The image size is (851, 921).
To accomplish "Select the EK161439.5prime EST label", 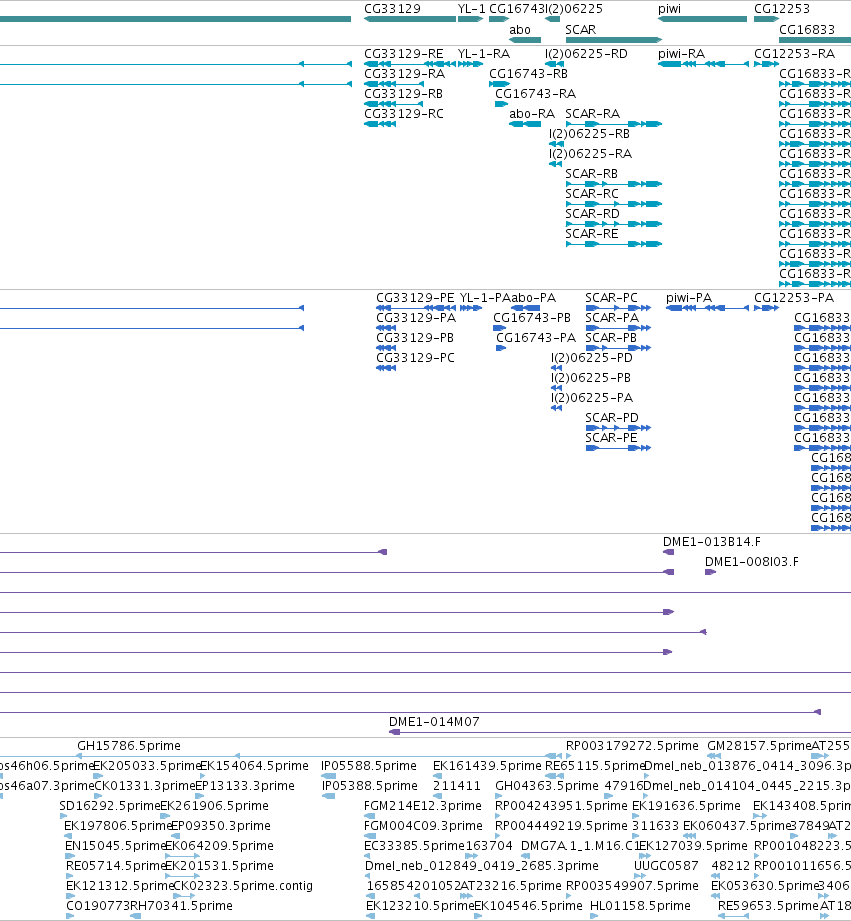I will click(x=487, y=765).
